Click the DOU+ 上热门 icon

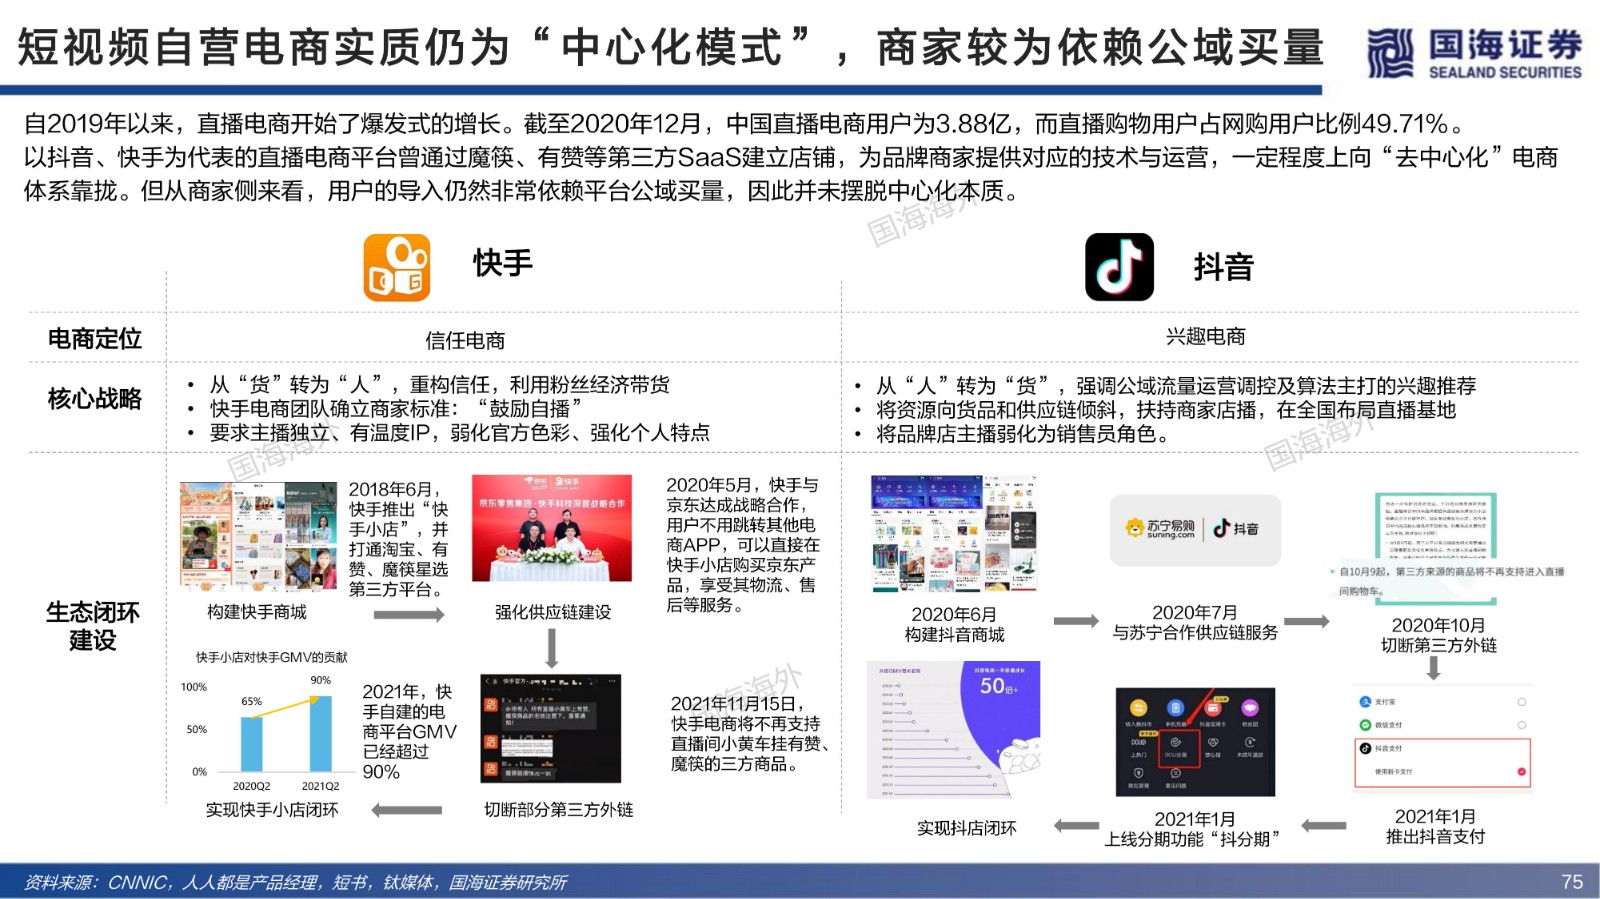[x=1138, y=742]
